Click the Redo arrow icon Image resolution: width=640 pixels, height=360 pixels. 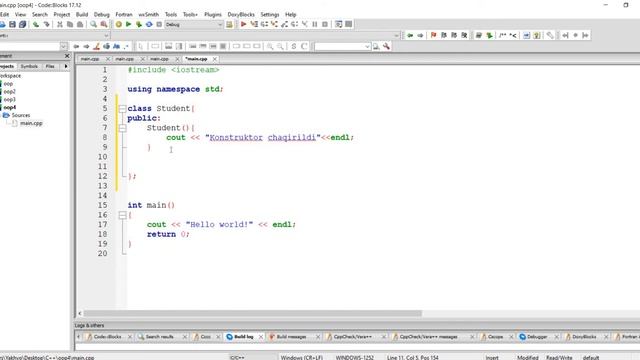46,24
